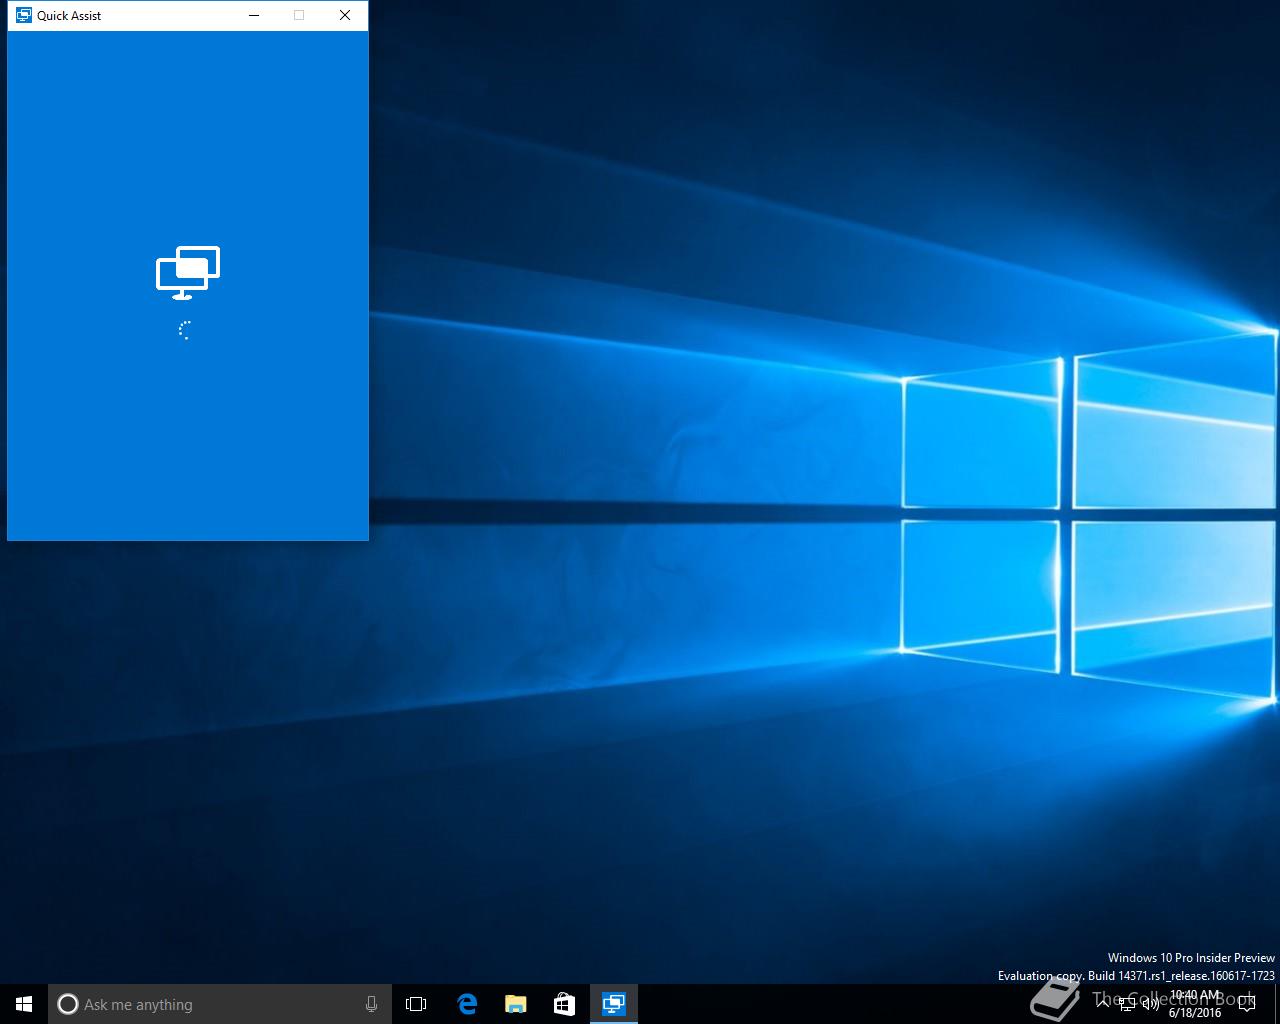Activate the Cortana microphone
1280x1024 pixels.
371,1004
